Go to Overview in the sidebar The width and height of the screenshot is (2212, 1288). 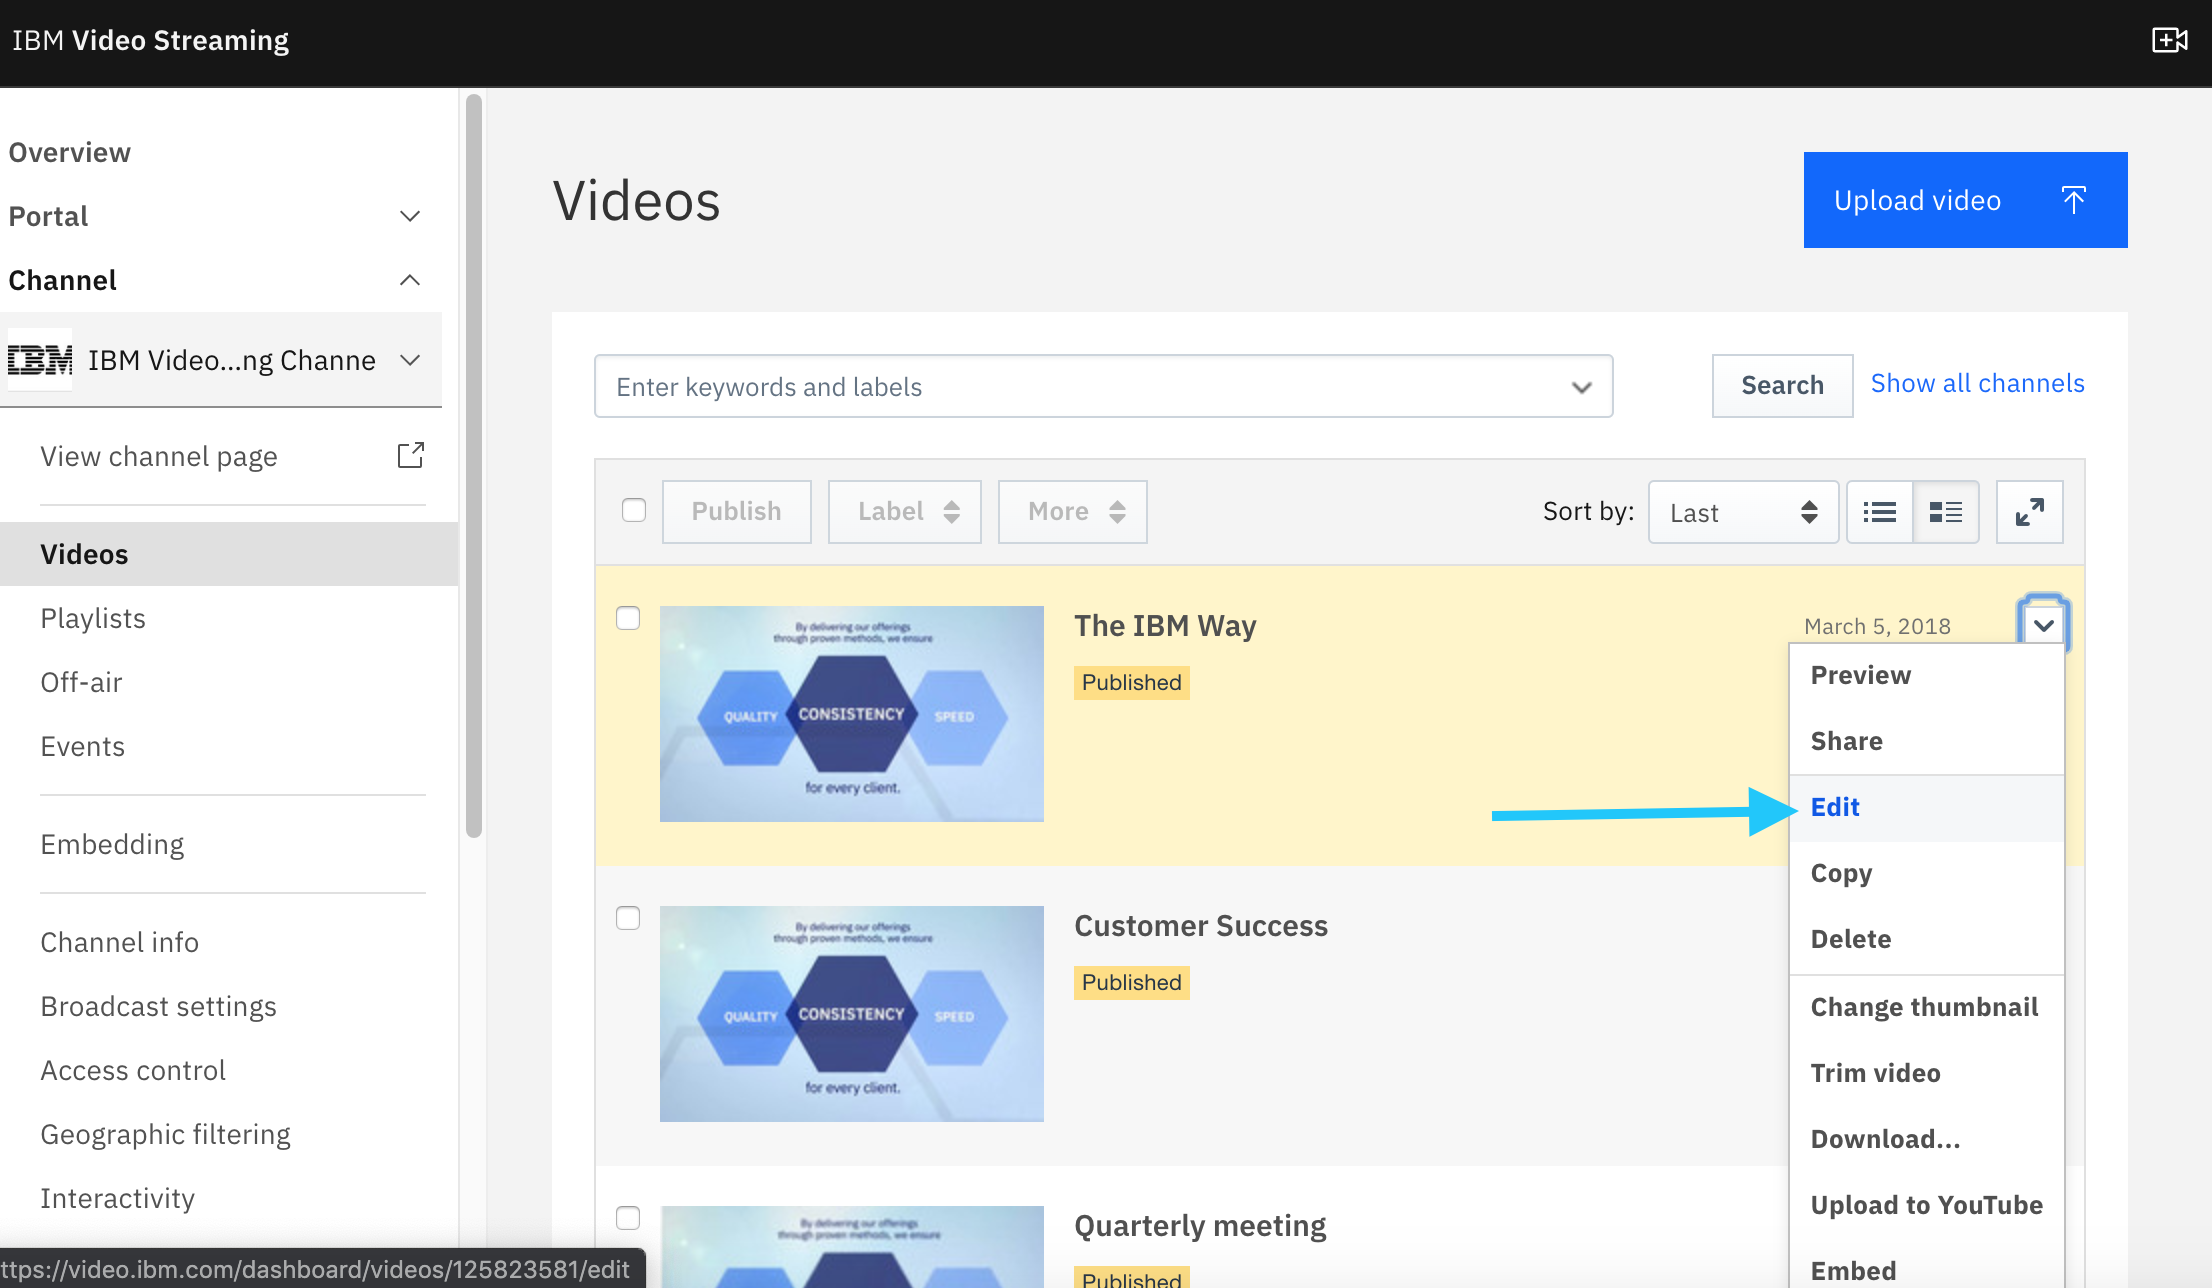[x=70, y=152]
